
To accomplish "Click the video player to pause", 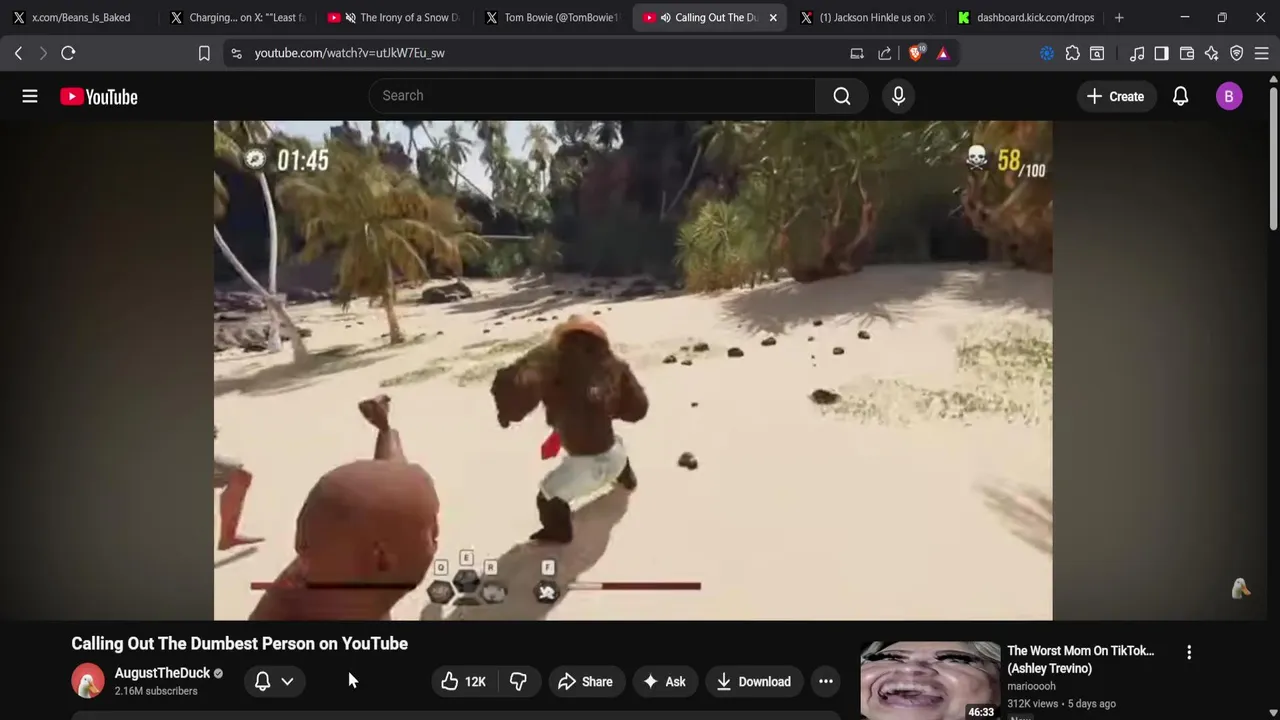I will [633, 370].
